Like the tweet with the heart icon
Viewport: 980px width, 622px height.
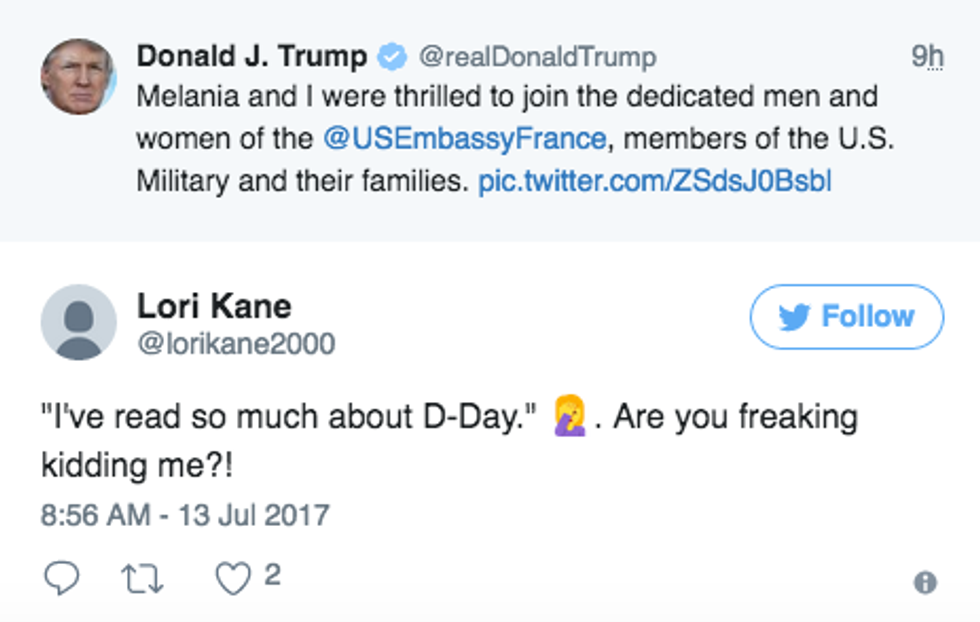click(233, 579)
